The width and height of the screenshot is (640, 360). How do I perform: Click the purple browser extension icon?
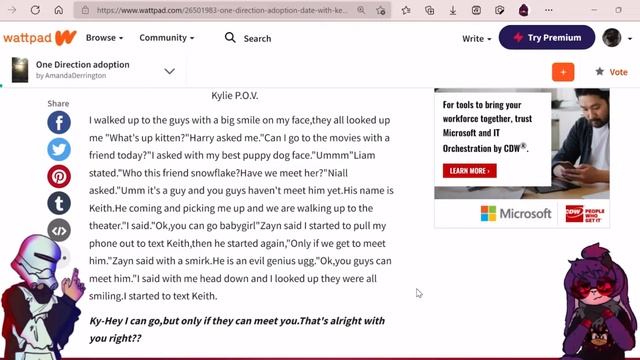pyautogui.click(x=524, y=10)
